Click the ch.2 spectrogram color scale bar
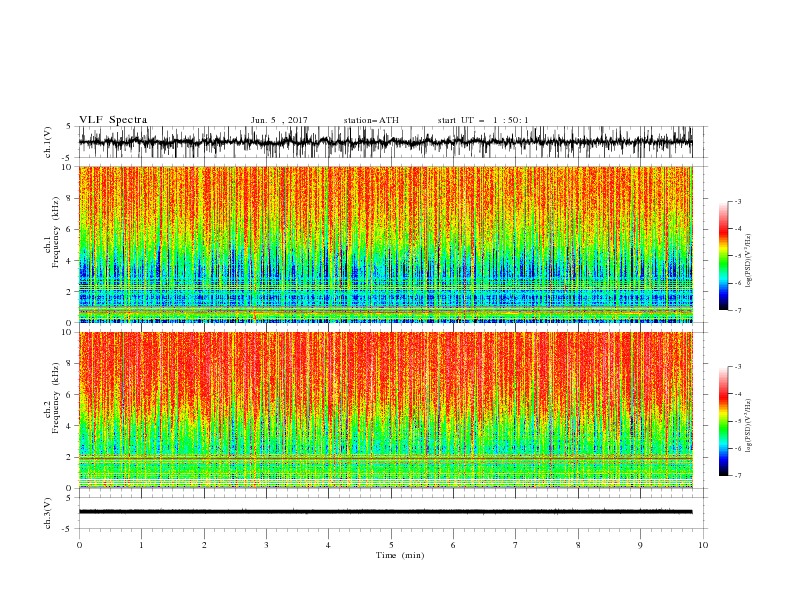792x612 pixels. pos(724,421)
